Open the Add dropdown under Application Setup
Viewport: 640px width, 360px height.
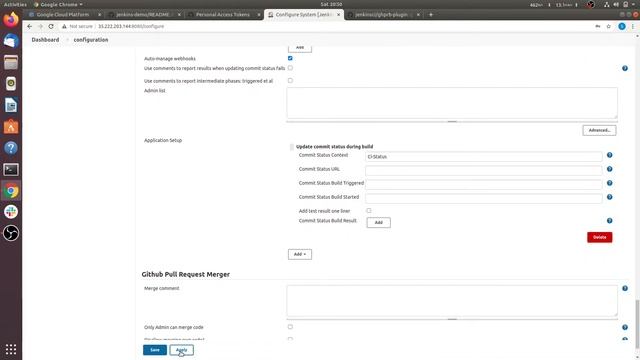300,254
